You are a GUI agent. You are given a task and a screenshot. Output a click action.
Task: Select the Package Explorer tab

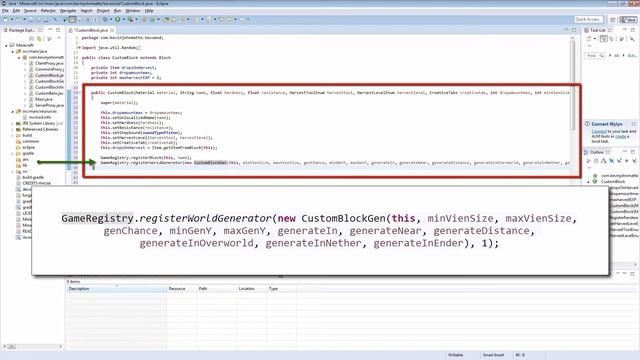pyautogui.click(x=22, y=30)
